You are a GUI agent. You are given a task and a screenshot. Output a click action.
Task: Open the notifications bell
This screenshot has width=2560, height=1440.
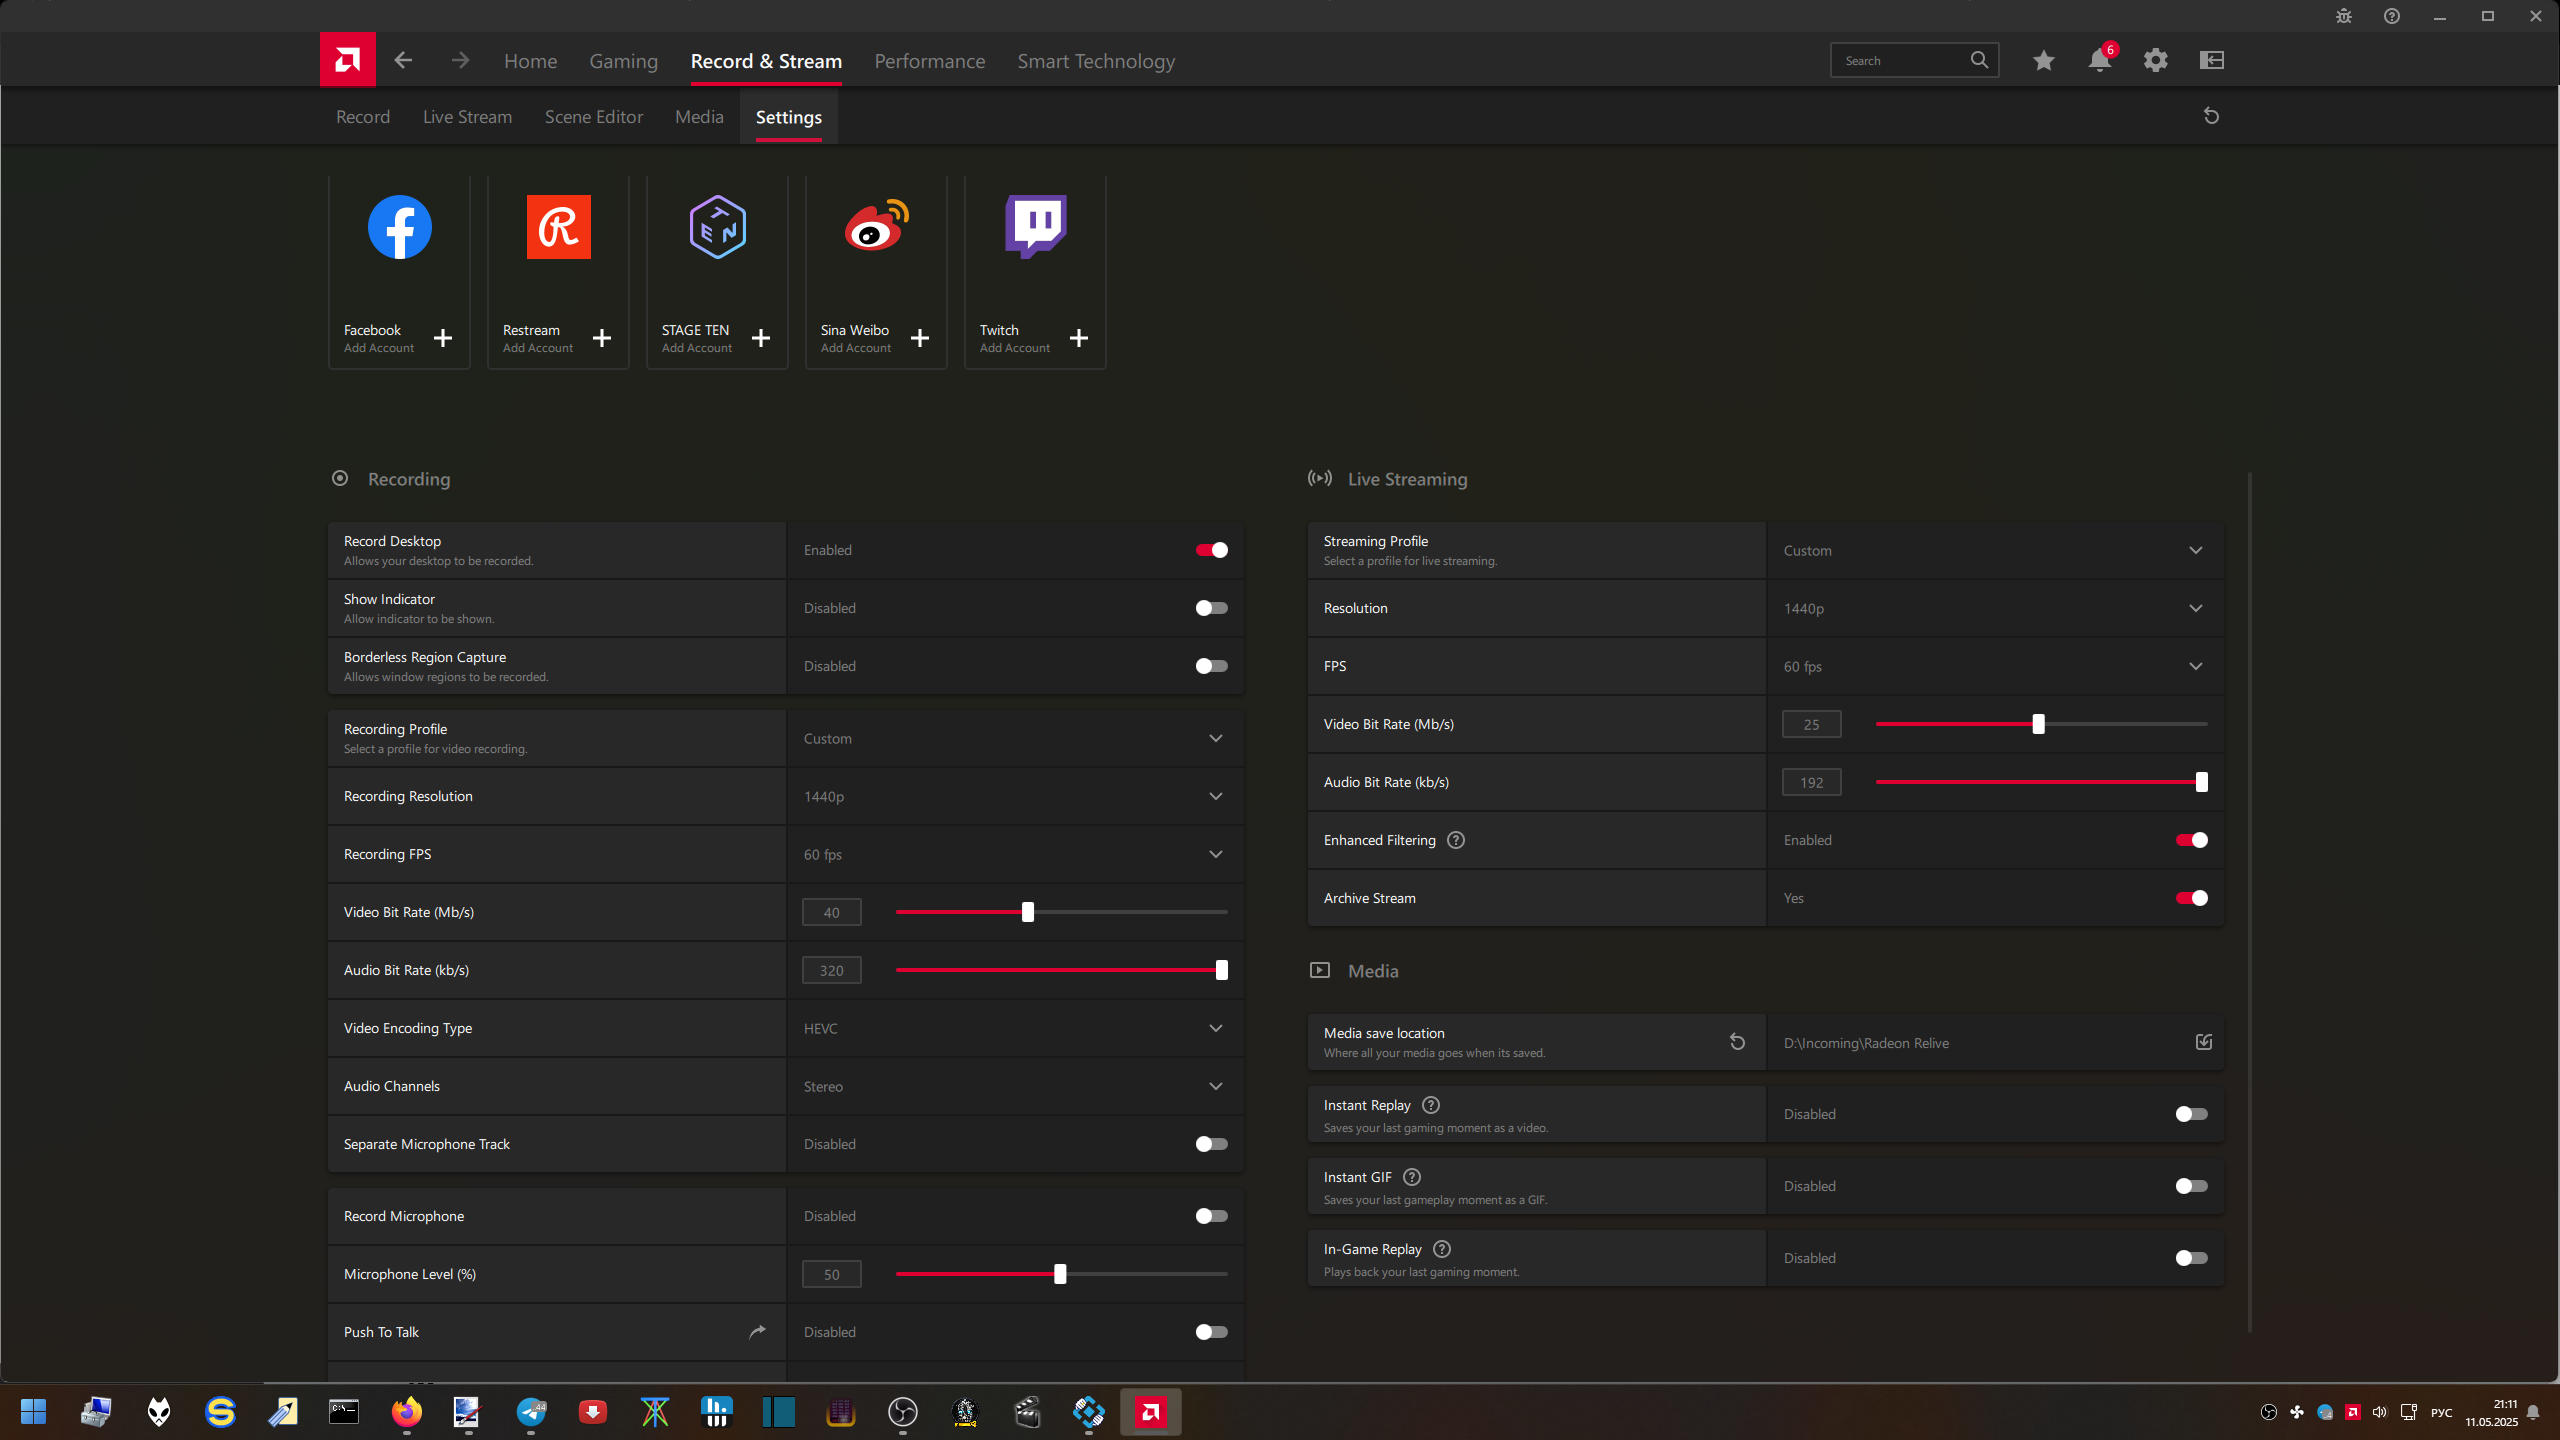pos(2099,60)
